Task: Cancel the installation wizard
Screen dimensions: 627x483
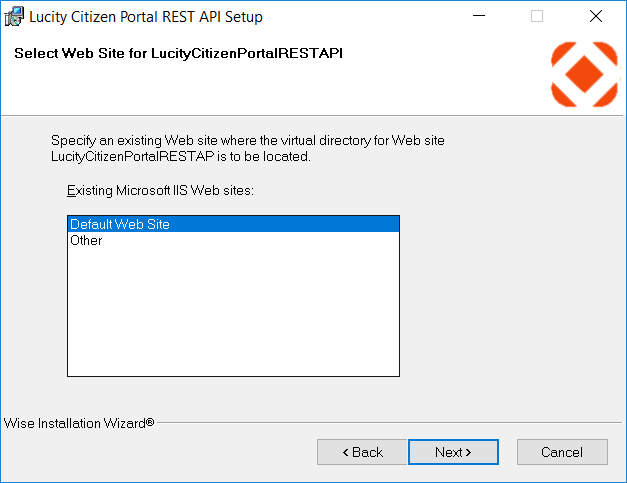Action: (561, 452)
